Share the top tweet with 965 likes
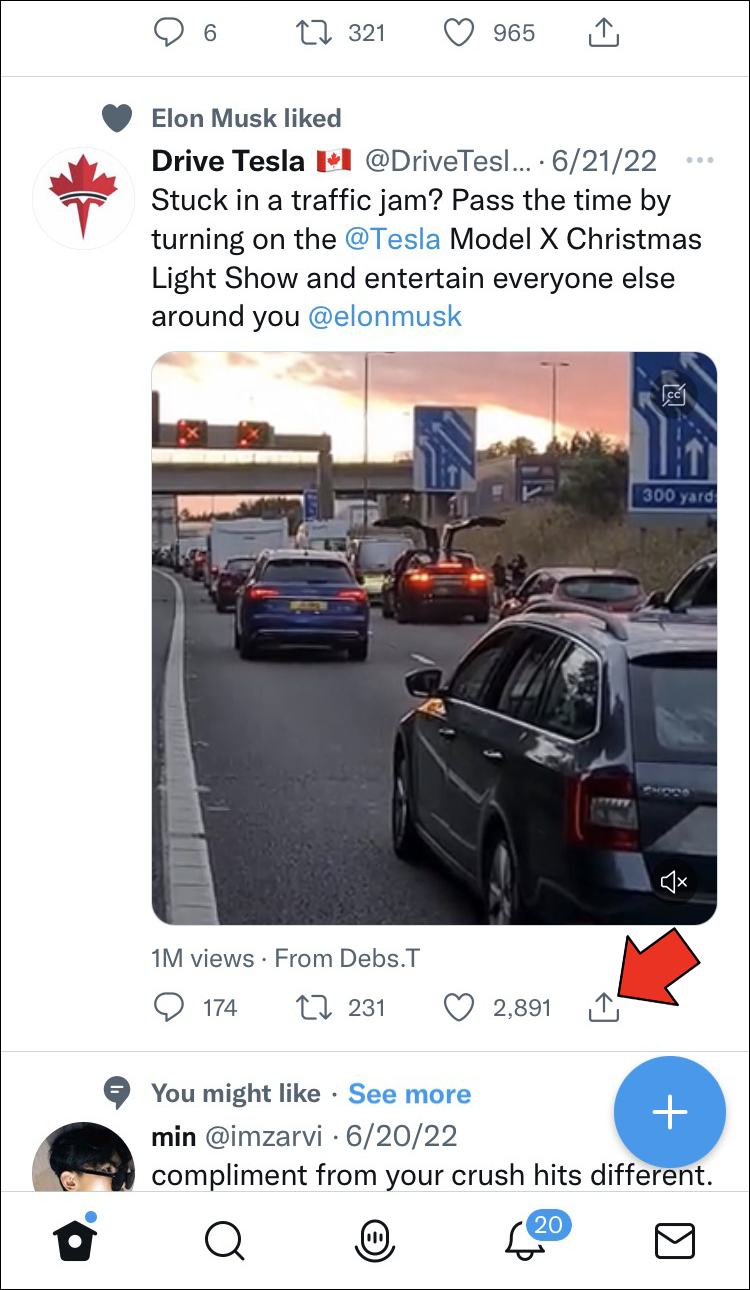 coord(604,34)
